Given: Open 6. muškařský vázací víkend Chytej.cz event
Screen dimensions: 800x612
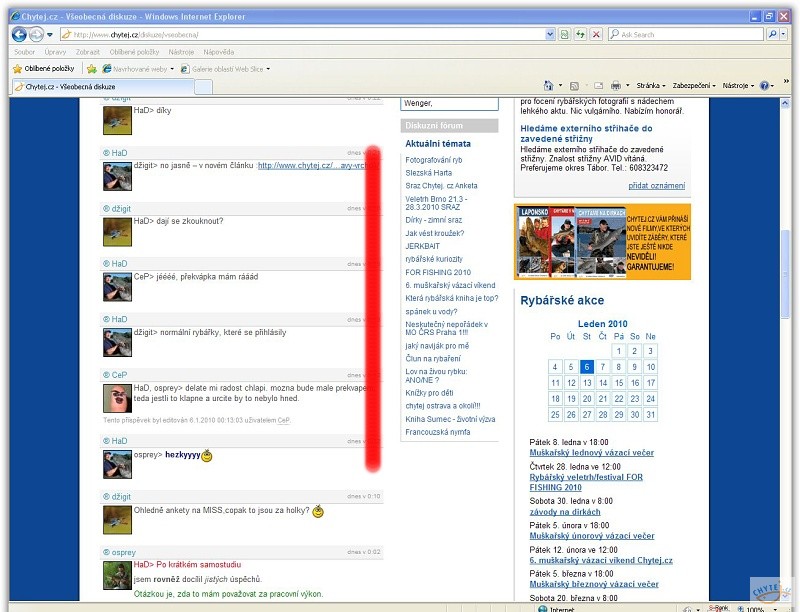Looking at the screenshot, I should (601, 560).
